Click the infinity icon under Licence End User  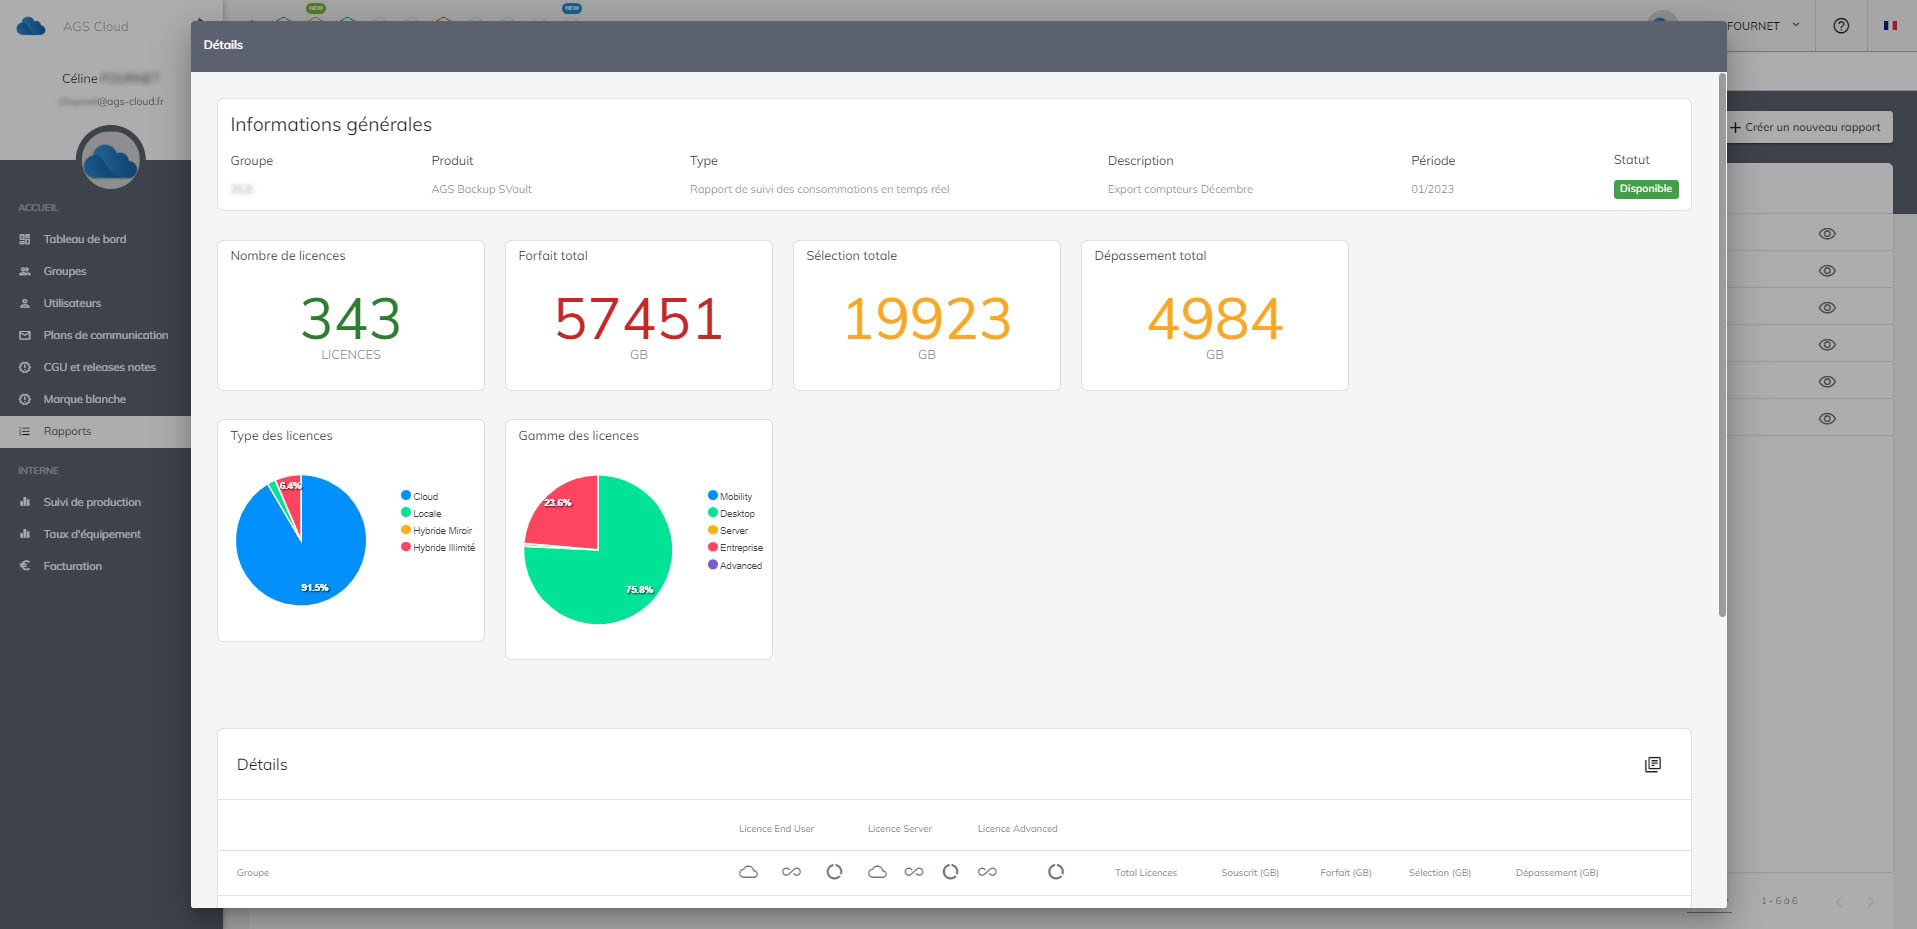pos(791,872)
